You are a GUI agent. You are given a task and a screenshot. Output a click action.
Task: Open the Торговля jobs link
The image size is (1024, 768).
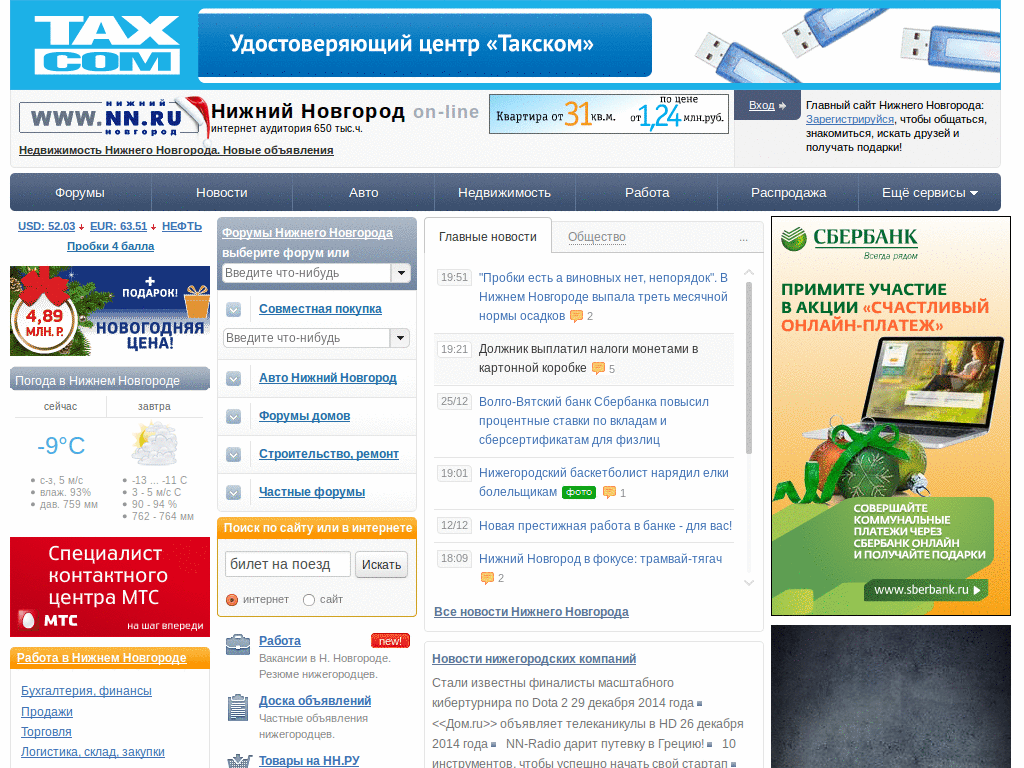click(x=46, y=732)
